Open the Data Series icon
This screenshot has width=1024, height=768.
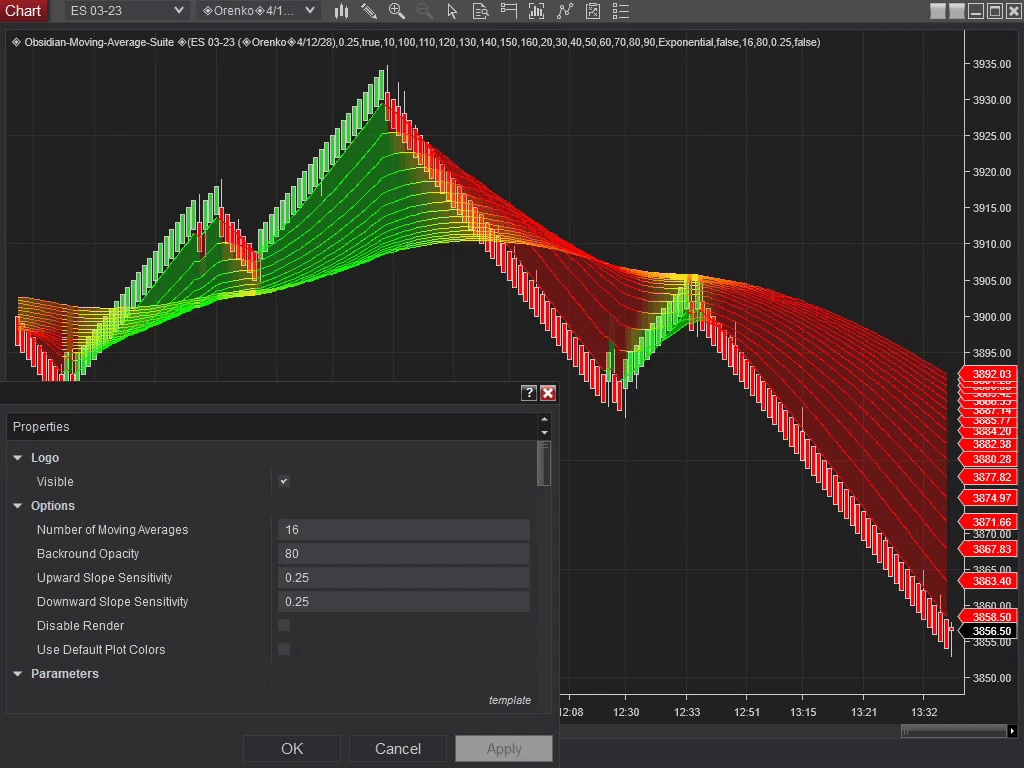(x=482, y=11)
